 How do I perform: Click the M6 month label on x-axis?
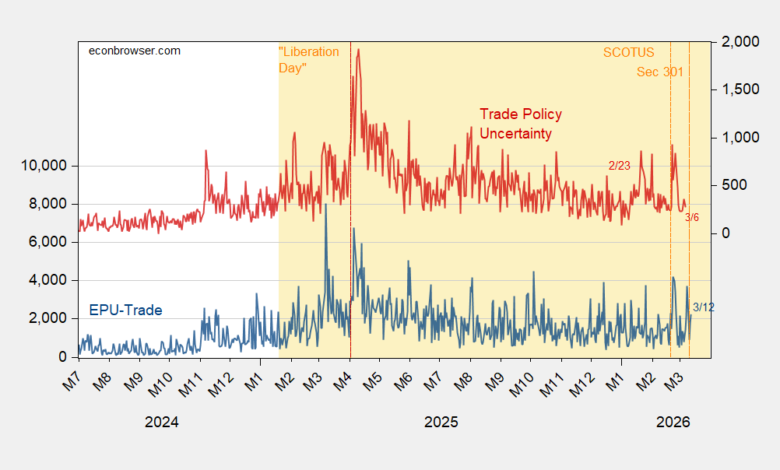402,381
